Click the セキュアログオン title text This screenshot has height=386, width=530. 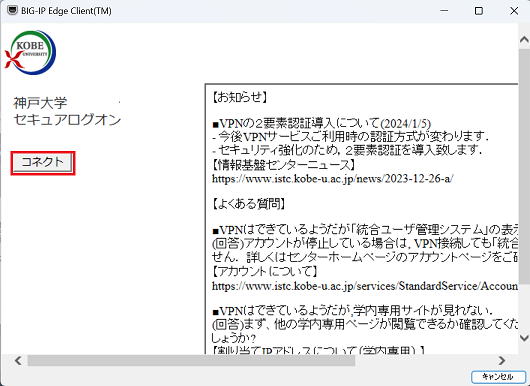click(67, 120)
